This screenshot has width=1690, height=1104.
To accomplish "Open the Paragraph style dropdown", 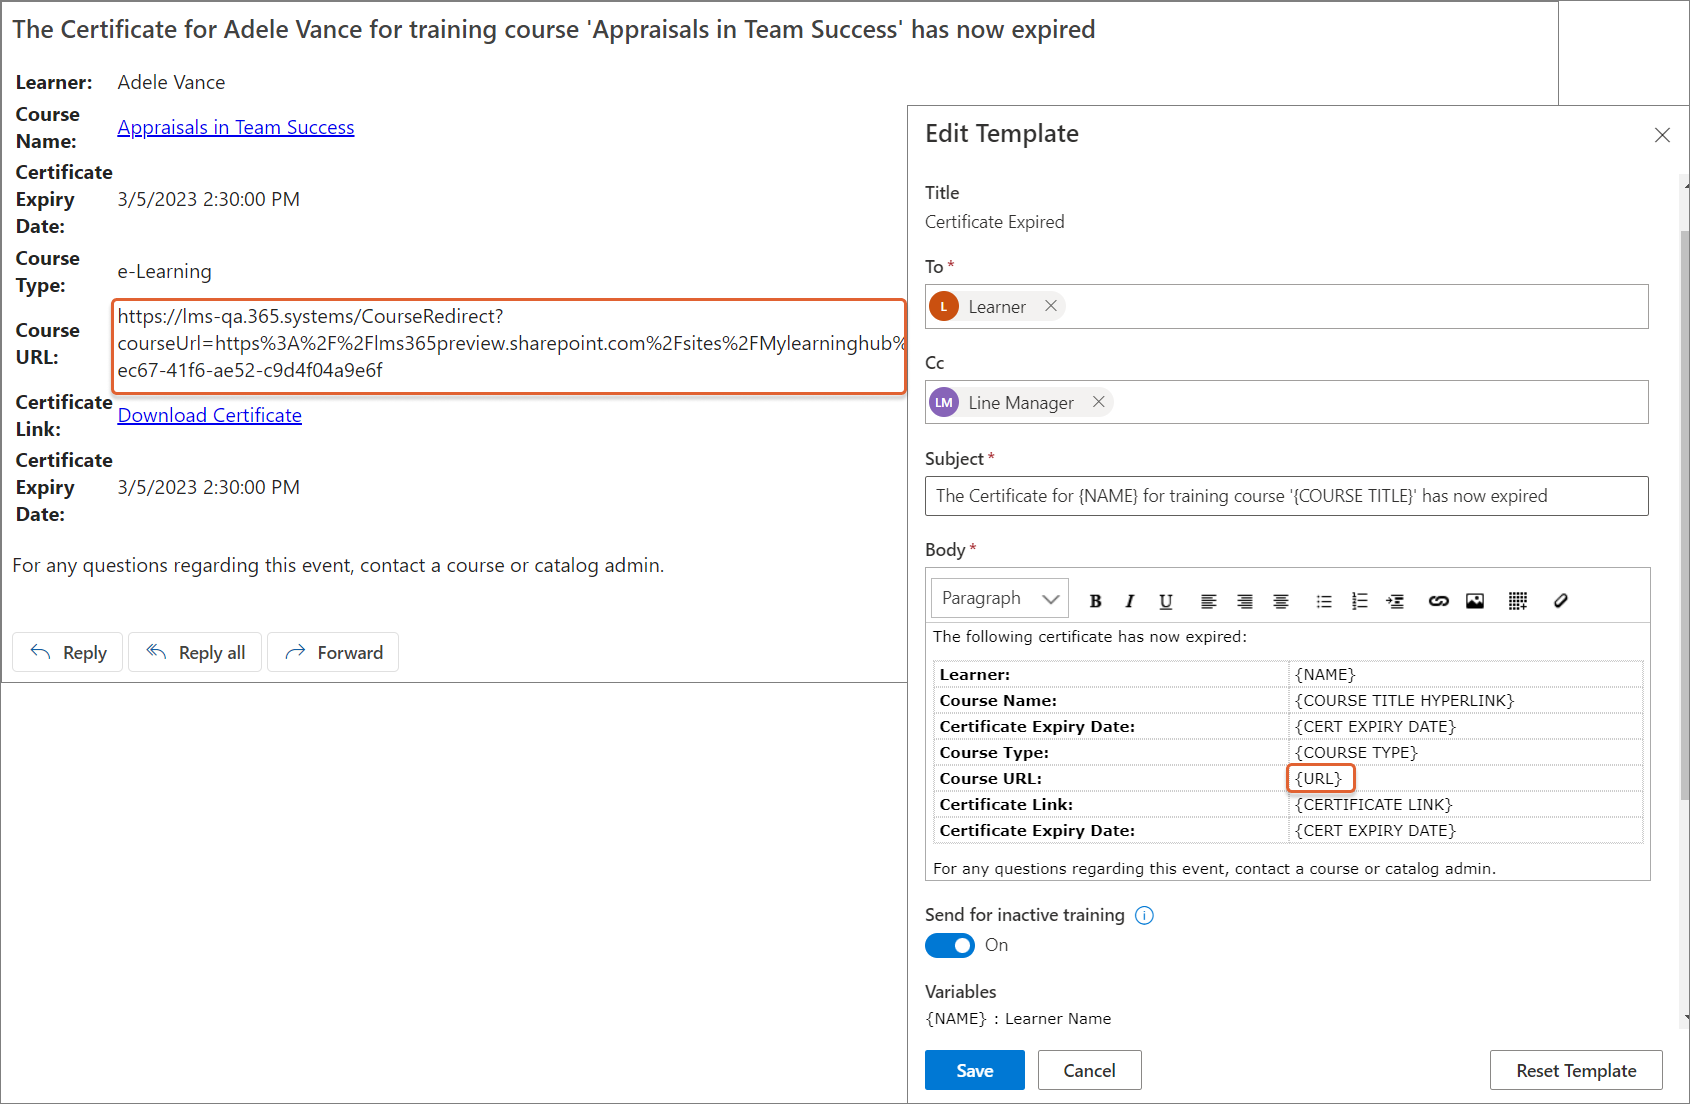I will (x=999, y=598).
